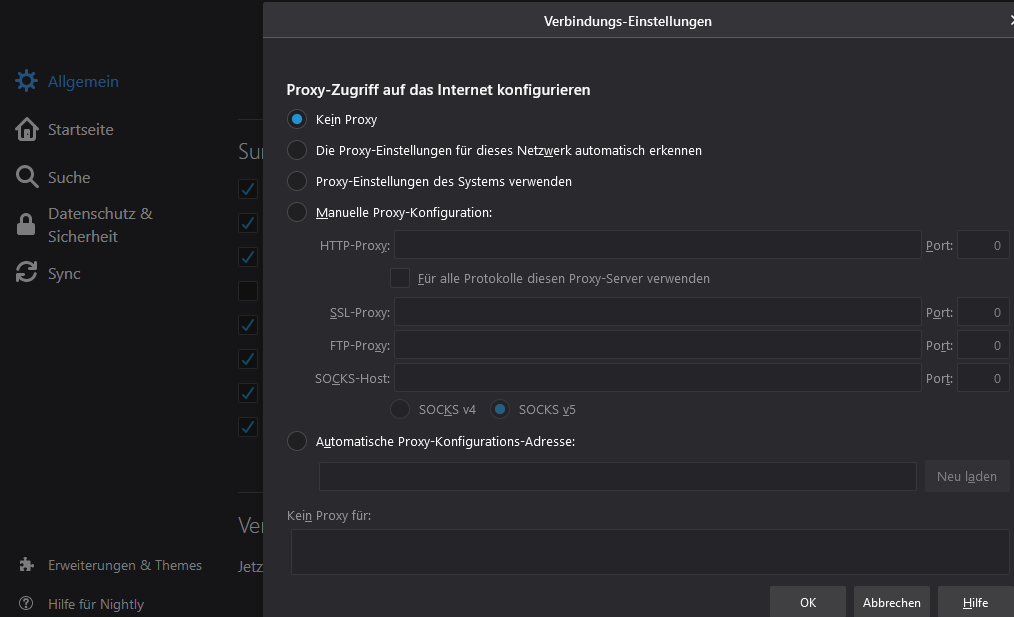
Task: Click the Erweiterungen & Themes puzzle icon
Action: point(27,565)
